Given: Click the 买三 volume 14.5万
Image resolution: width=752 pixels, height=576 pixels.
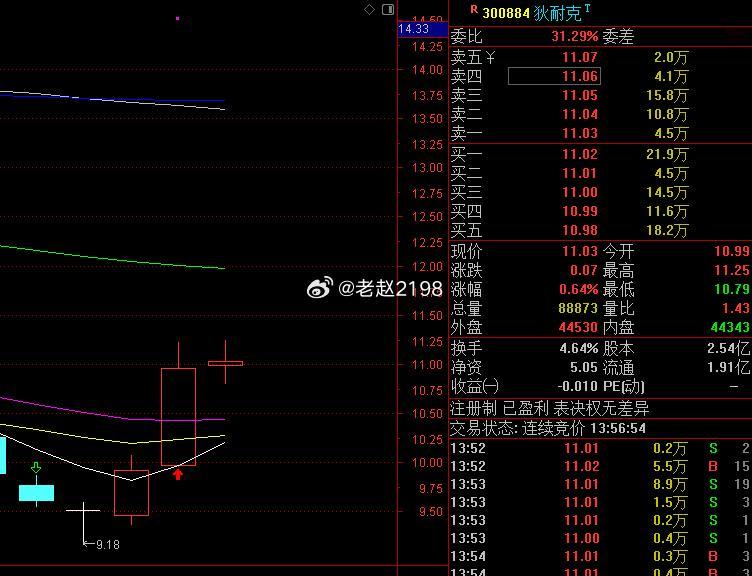Looking at the screenshot, I should pyautogui.click(x=667, y=192).
